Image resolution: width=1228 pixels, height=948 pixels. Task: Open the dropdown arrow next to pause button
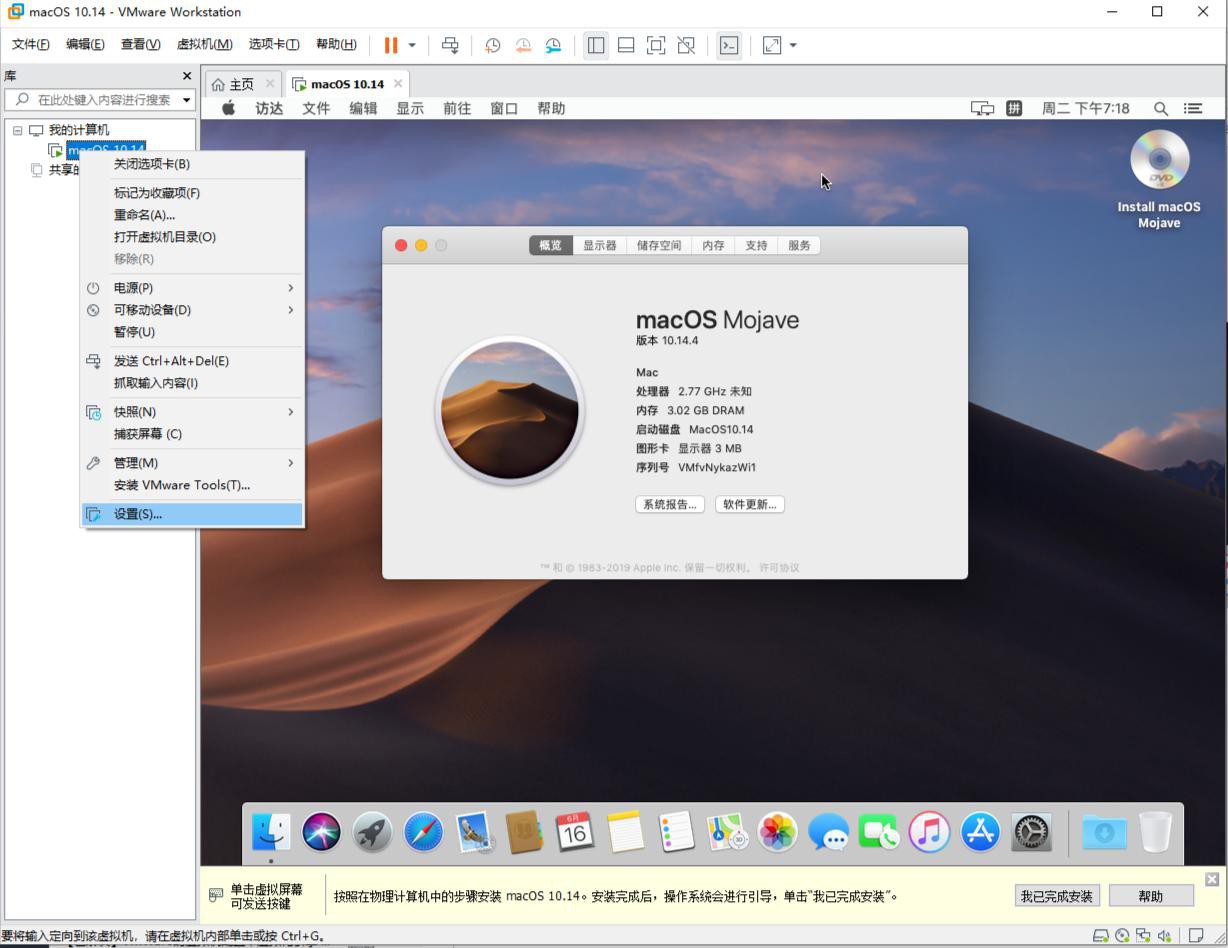click(412, 45)
